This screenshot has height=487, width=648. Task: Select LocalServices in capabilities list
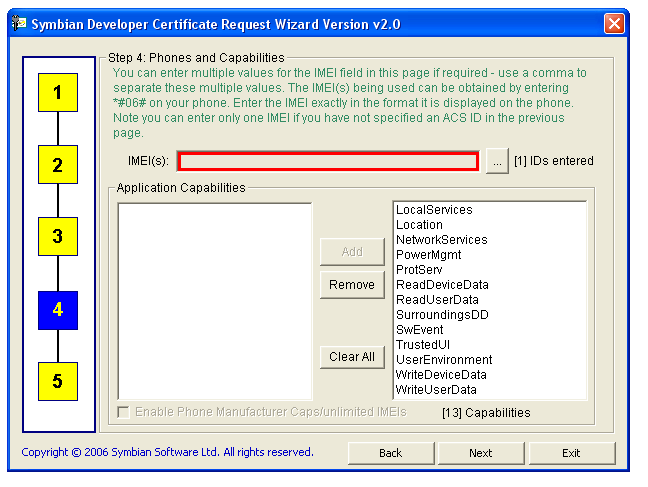[434, 210]
